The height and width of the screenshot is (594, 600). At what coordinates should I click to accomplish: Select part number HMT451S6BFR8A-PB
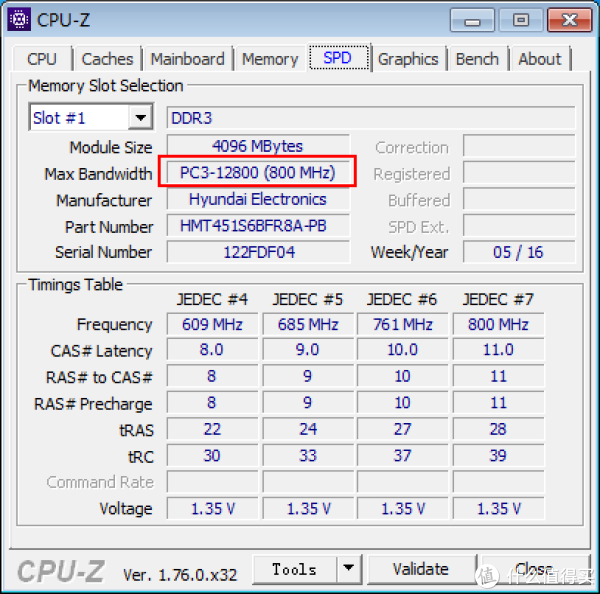click(258, 225)
